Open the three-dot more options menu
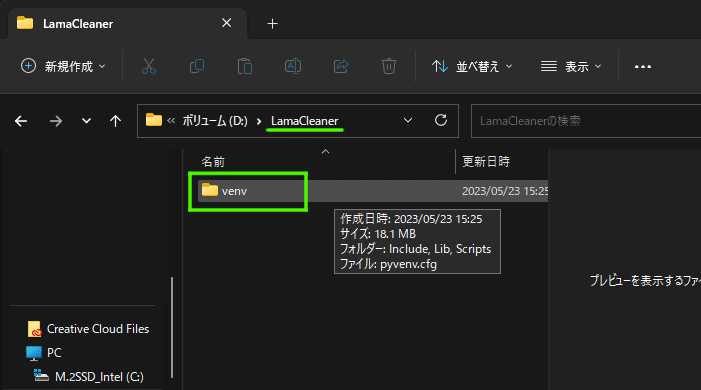701x390 pixels. pyautogui.click(x=643, y=67)
